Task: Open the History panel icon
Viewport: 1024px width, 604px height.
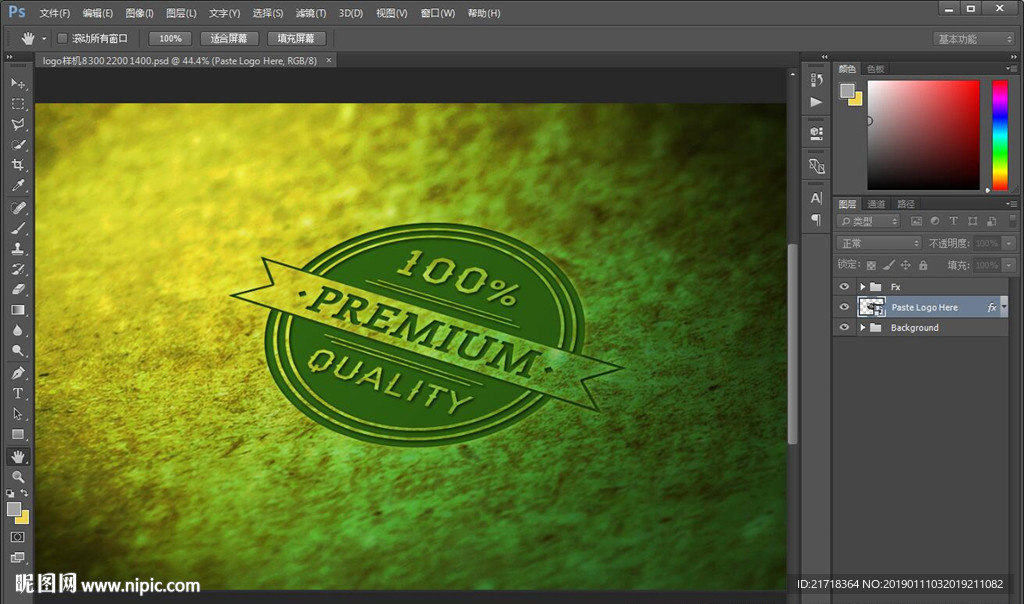Action: pos(816,80)
